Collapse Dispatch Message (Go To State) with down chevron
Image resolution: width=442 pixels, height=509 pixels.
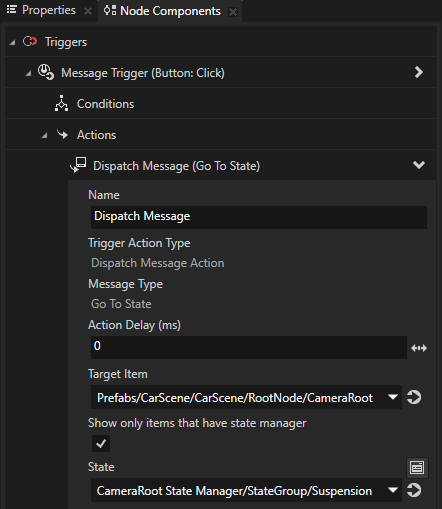(x=419, y=165)
